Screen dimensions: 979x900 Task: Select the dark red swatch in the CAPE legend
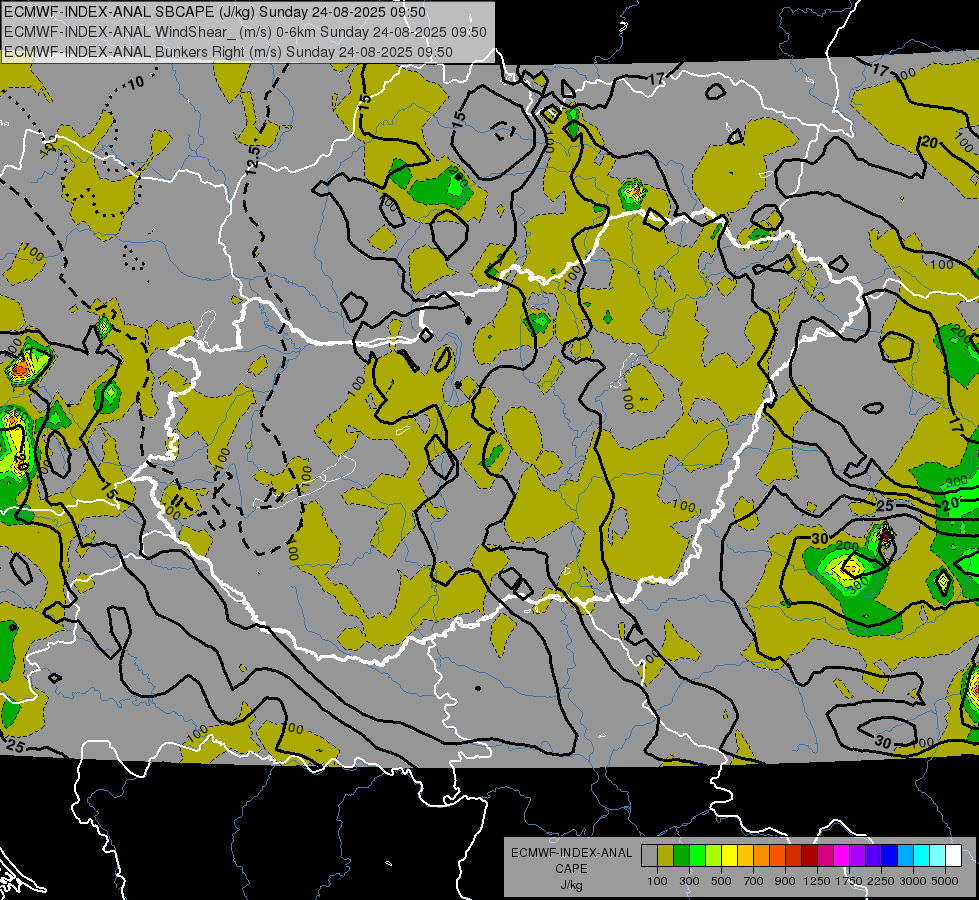(809, 856)
